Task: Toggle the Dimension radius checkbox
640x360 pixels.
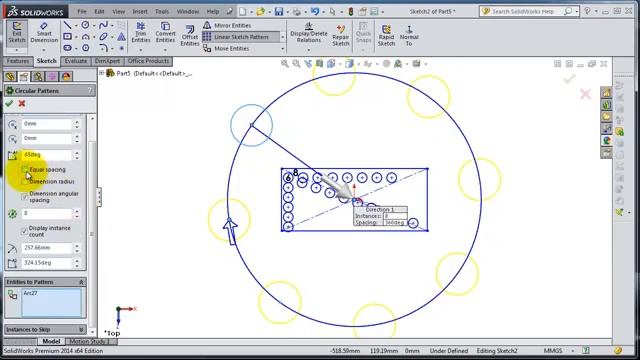Action: 24,181
